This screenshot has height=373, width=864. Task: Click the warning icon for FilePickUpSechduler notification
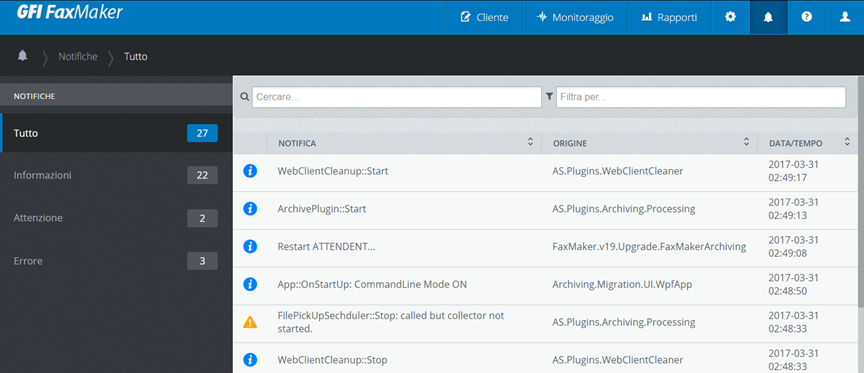coord(250,322)
